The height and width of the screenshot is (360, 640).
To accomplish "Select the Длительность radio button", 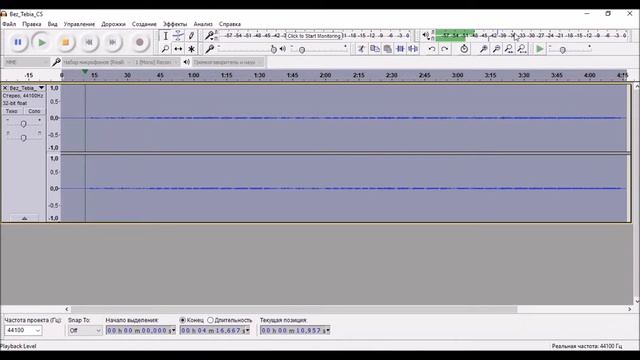I will 210,320.
